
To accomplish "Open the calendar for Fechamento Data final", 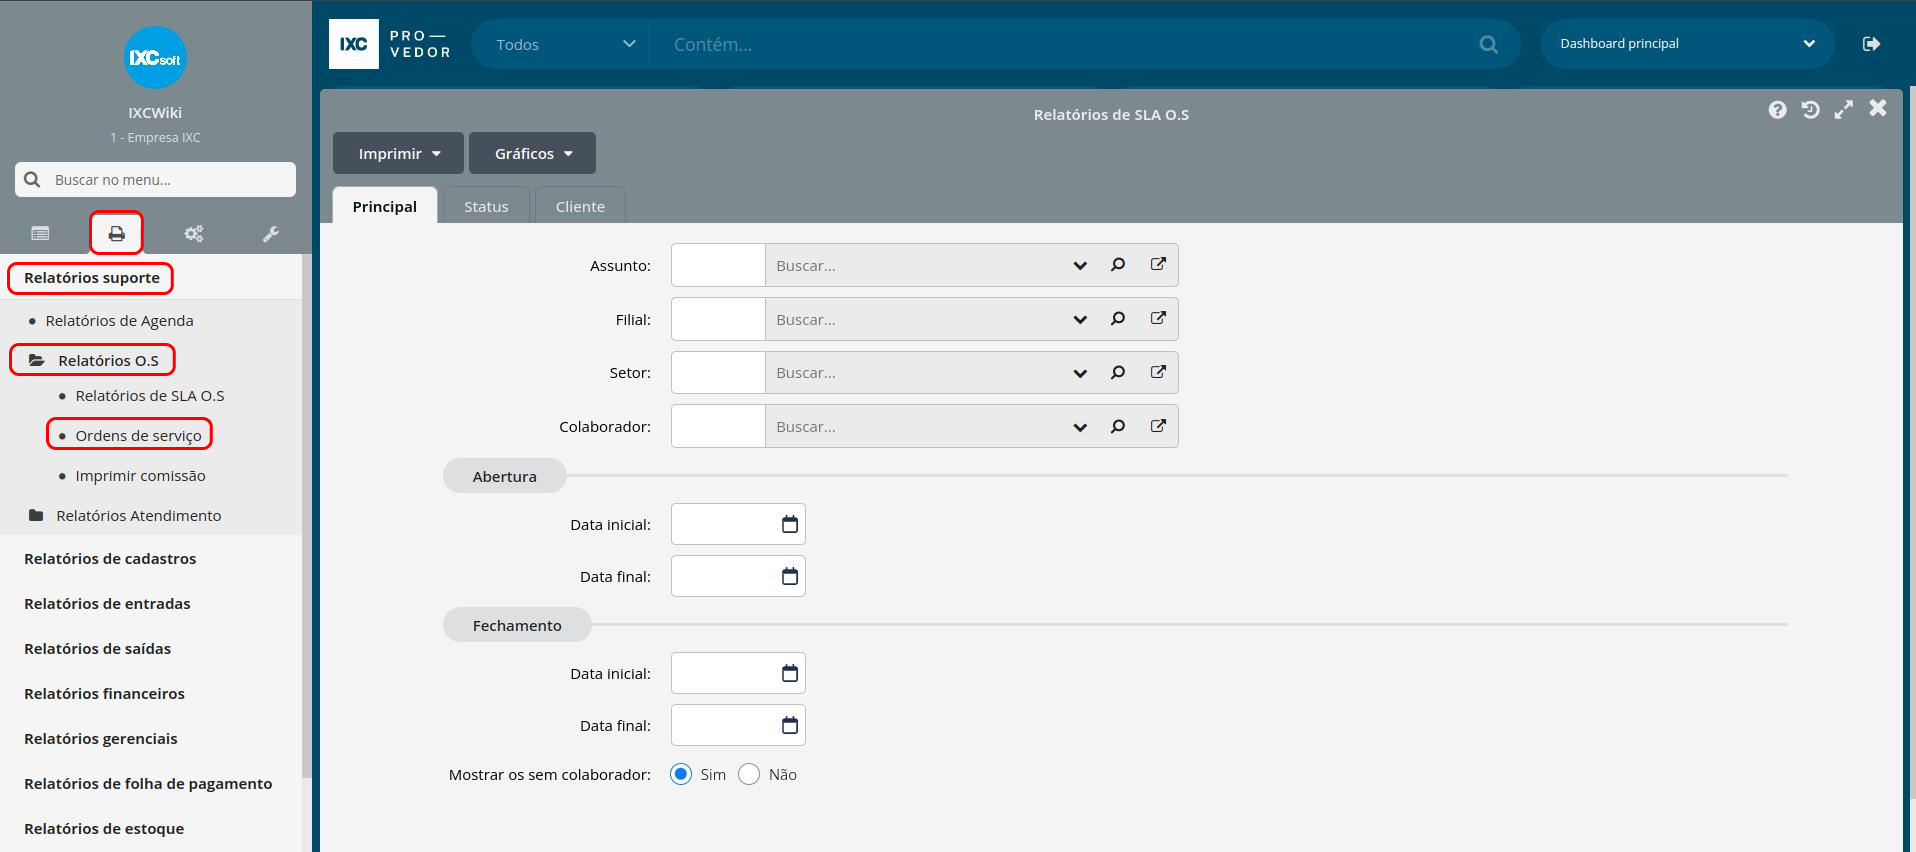I will pos(790,725).
